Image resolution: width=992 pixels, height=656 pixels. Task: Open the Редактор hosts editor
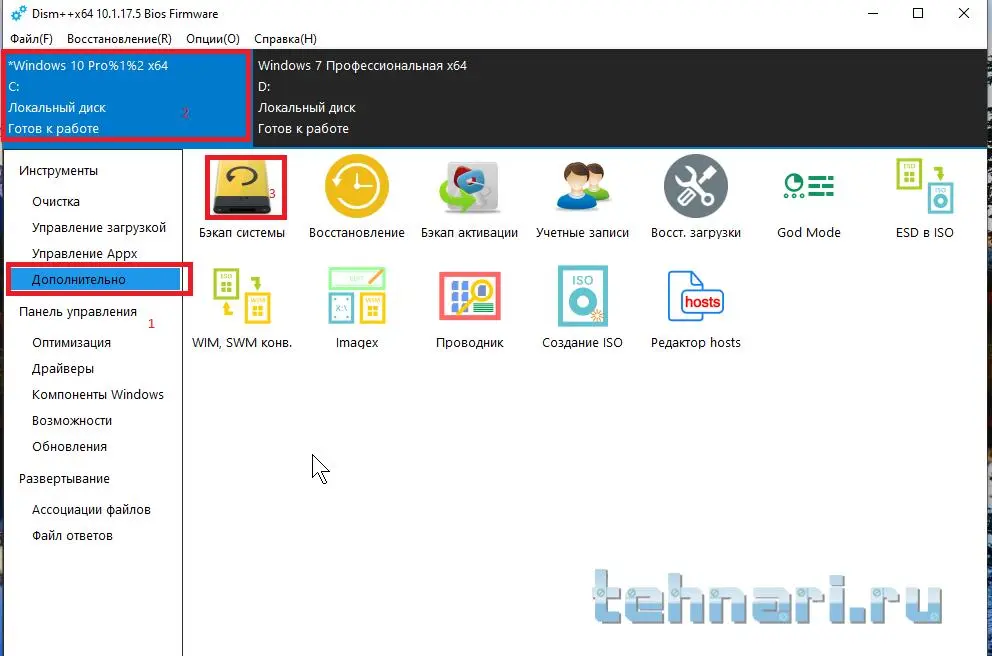(x=695, y=308)
